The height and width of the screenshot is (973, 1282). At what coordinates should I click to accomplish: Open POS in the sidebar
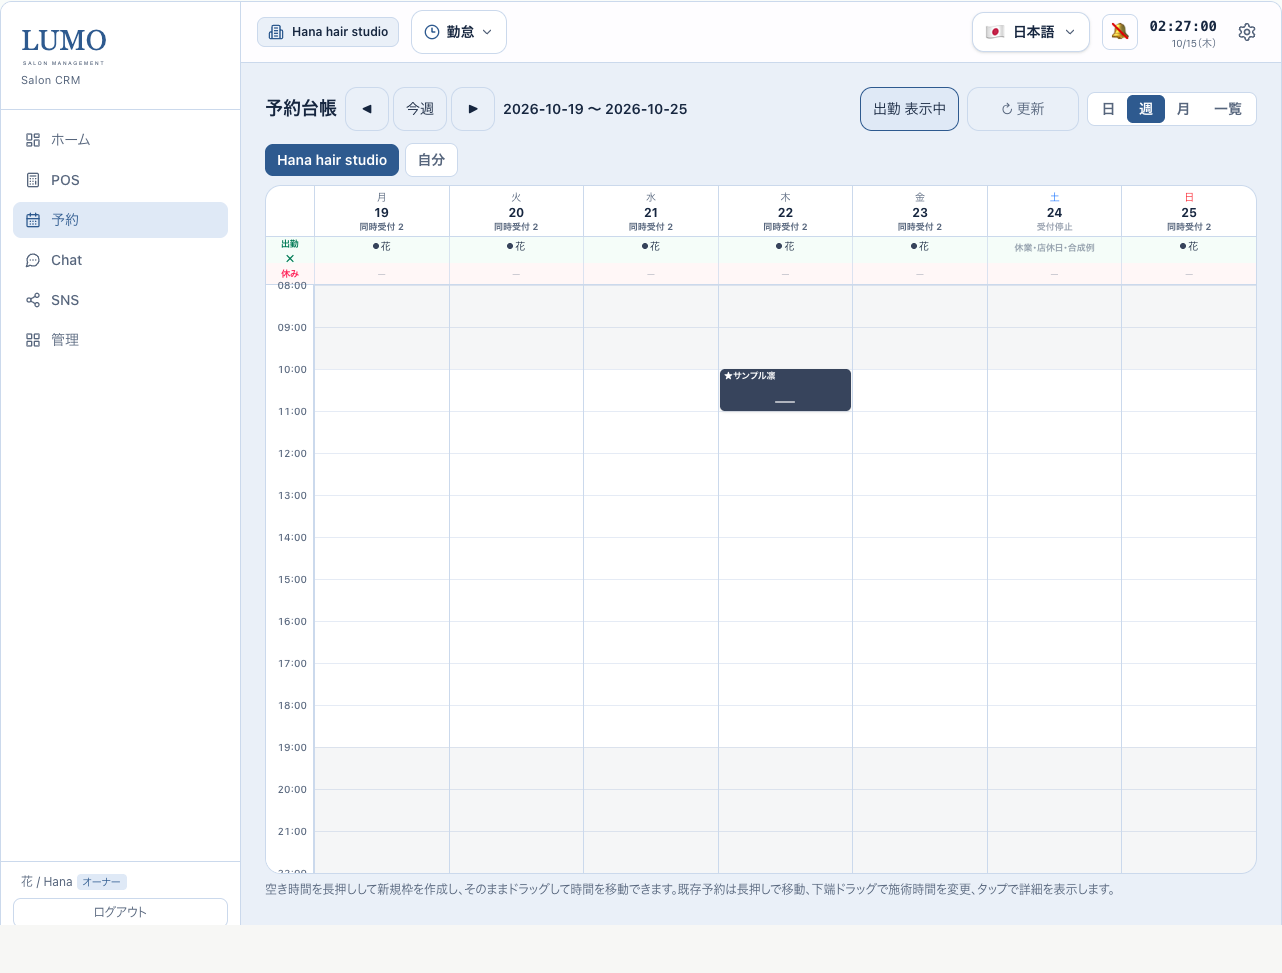click(120, 180)
